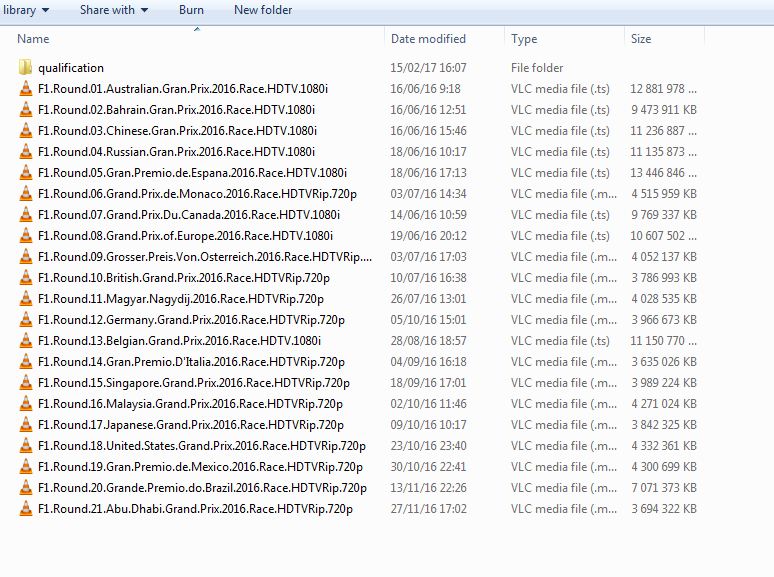Click the qualification folder icon

25,68
